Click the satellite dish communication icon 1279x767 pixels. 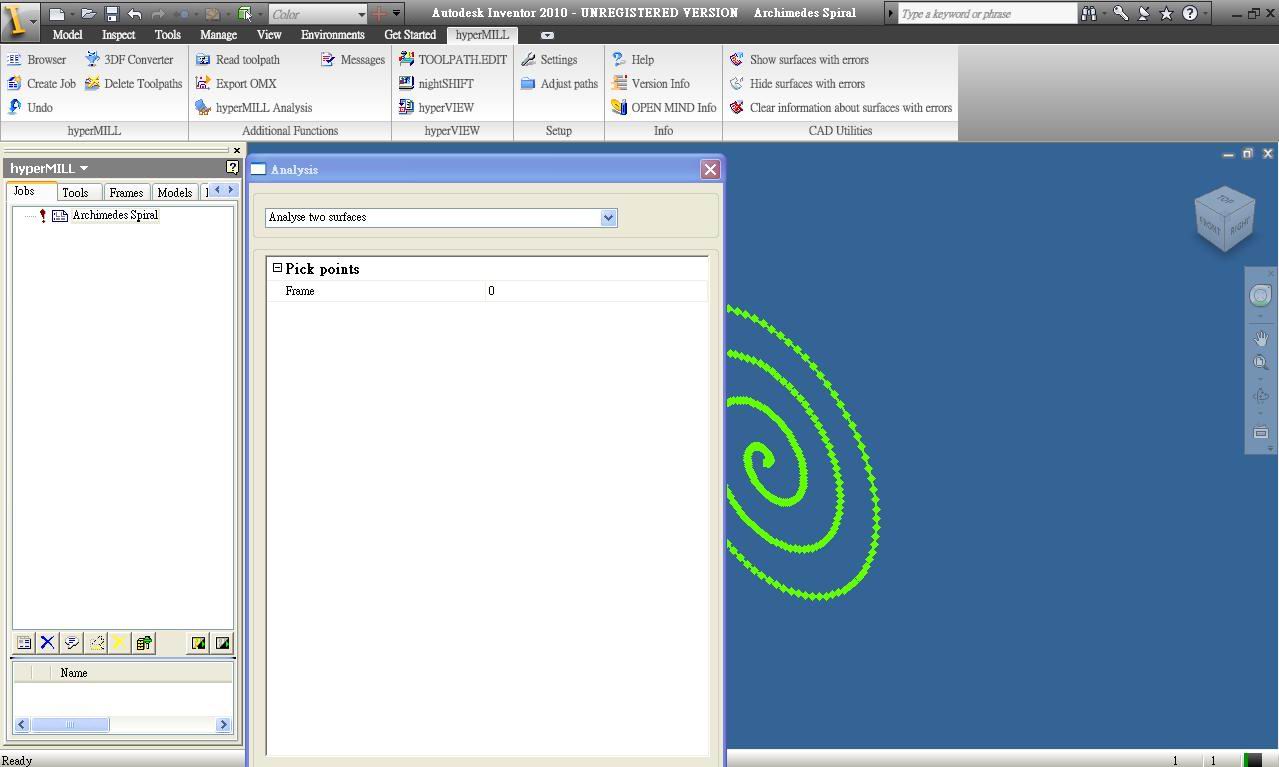click(x=1144, y=14)
